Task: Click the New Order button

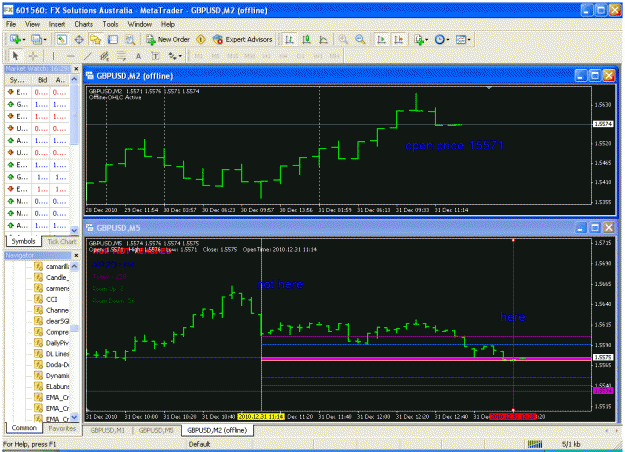Action: point(168,39)
